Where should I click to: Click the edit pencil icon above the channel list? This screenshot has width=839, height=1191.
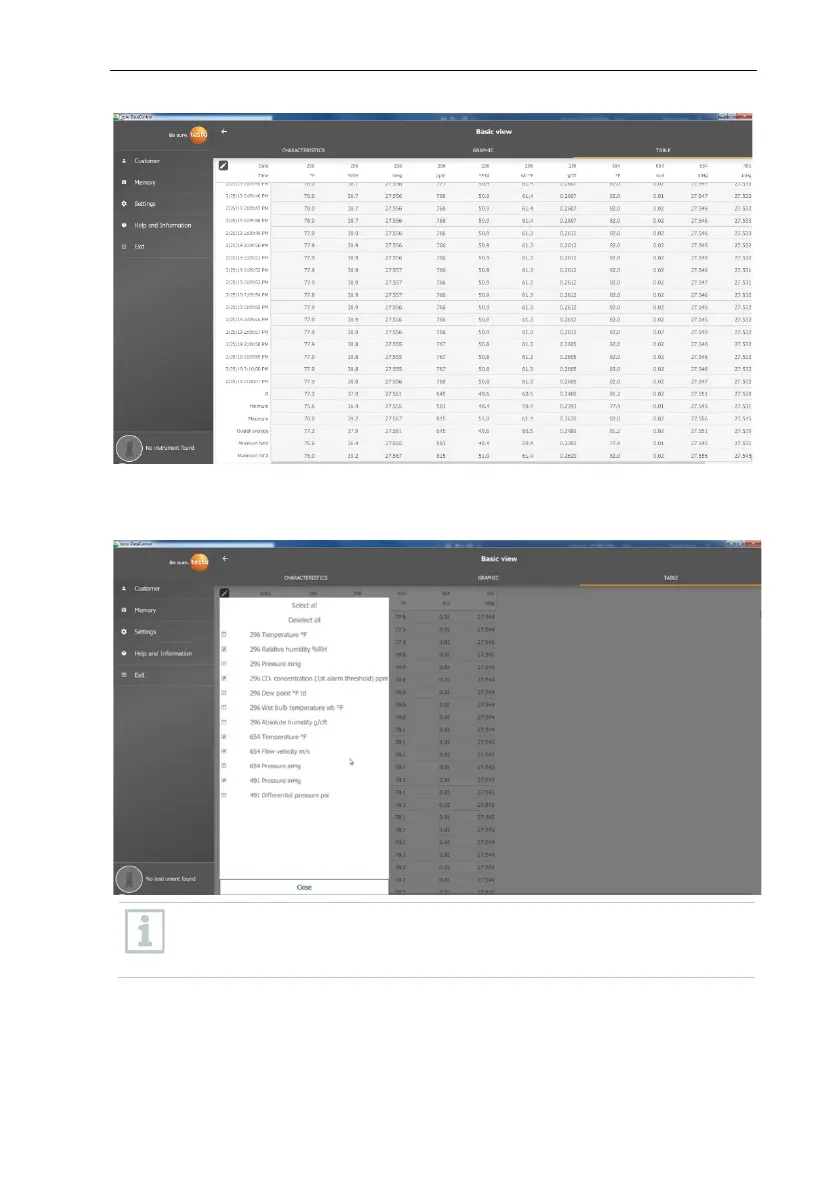[224, 592]
